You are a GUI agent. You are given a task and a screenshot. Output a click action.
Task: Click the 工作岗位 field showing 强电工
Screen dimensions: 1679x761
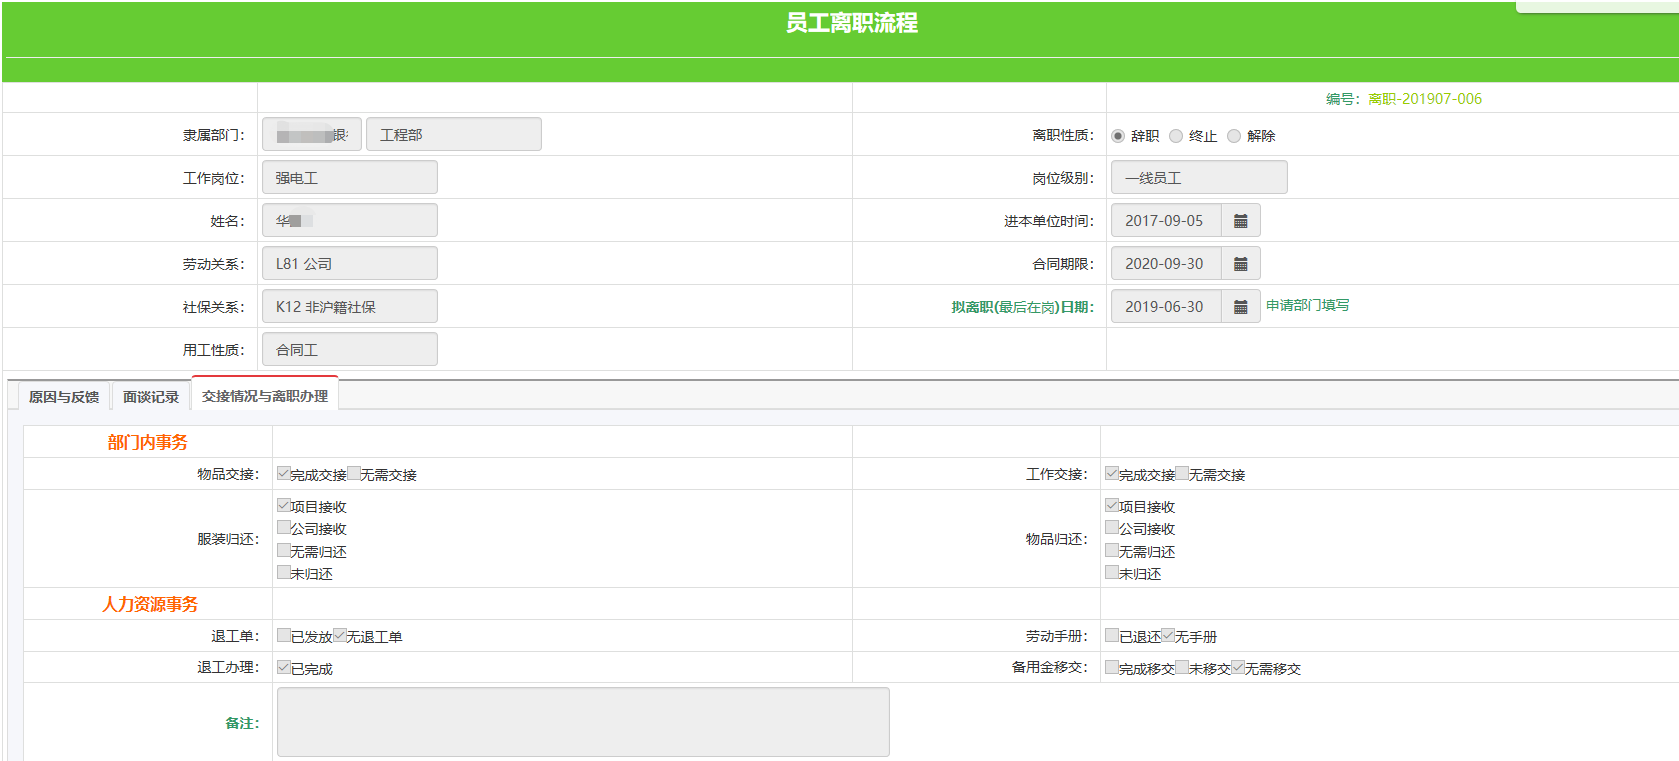(350, 178)
